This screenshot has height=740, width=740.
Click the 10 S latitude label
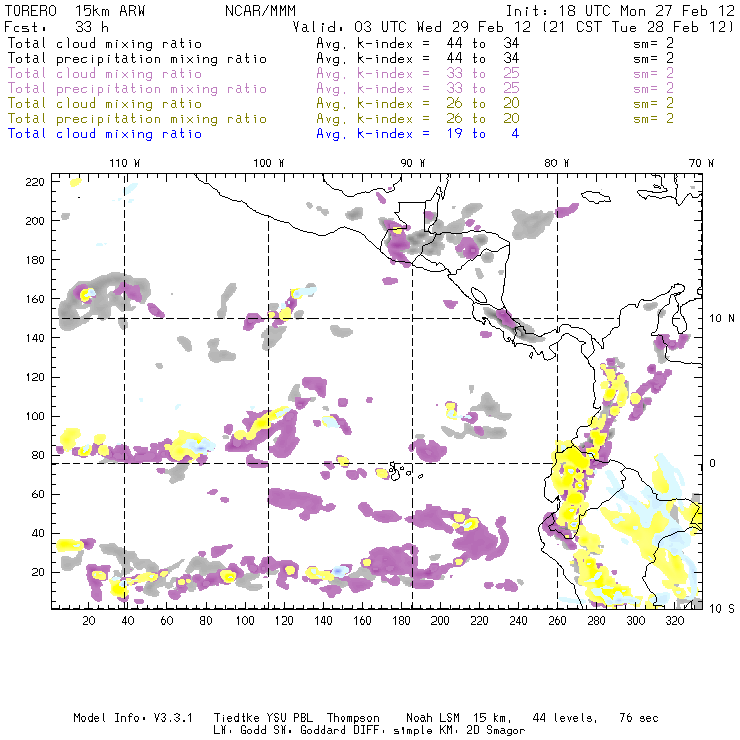tap(716, 608)
